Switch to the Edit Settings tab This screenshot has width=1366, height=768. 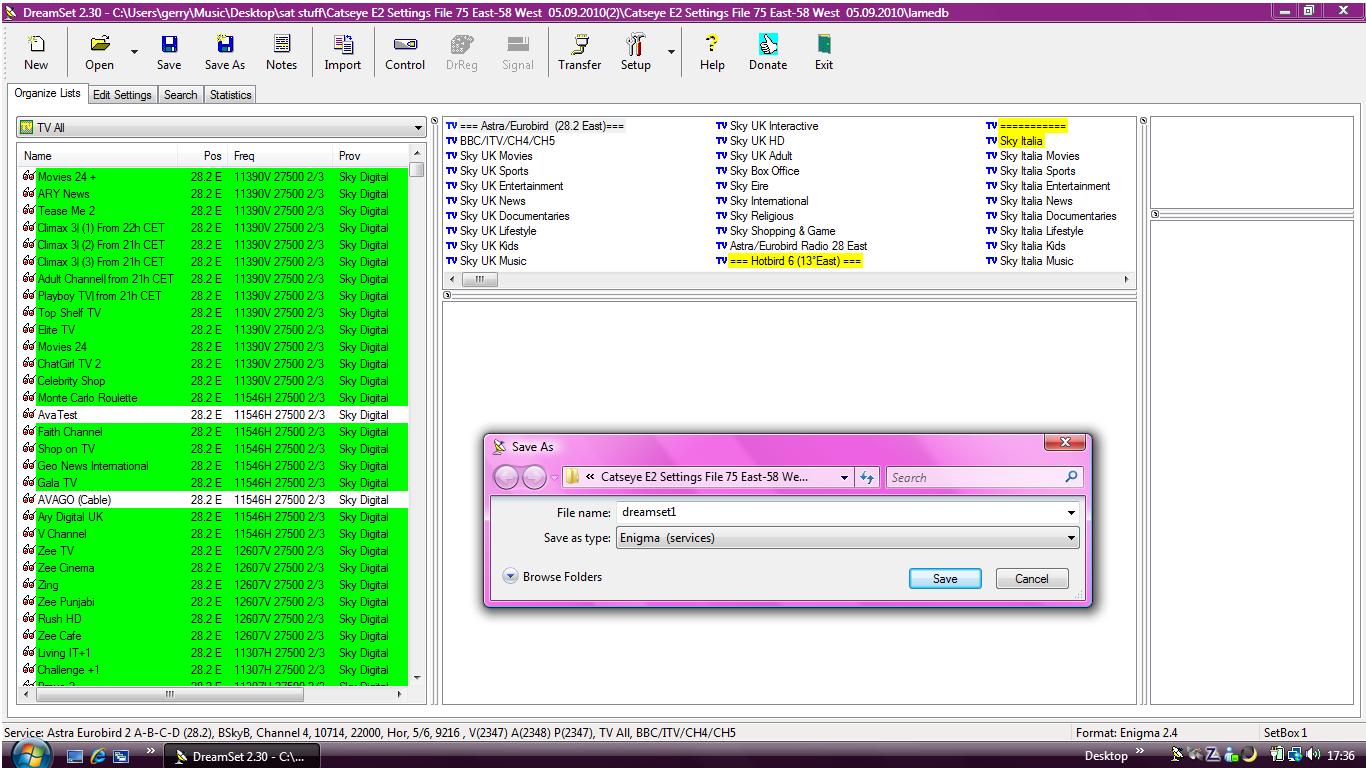[x=121, y=94]
